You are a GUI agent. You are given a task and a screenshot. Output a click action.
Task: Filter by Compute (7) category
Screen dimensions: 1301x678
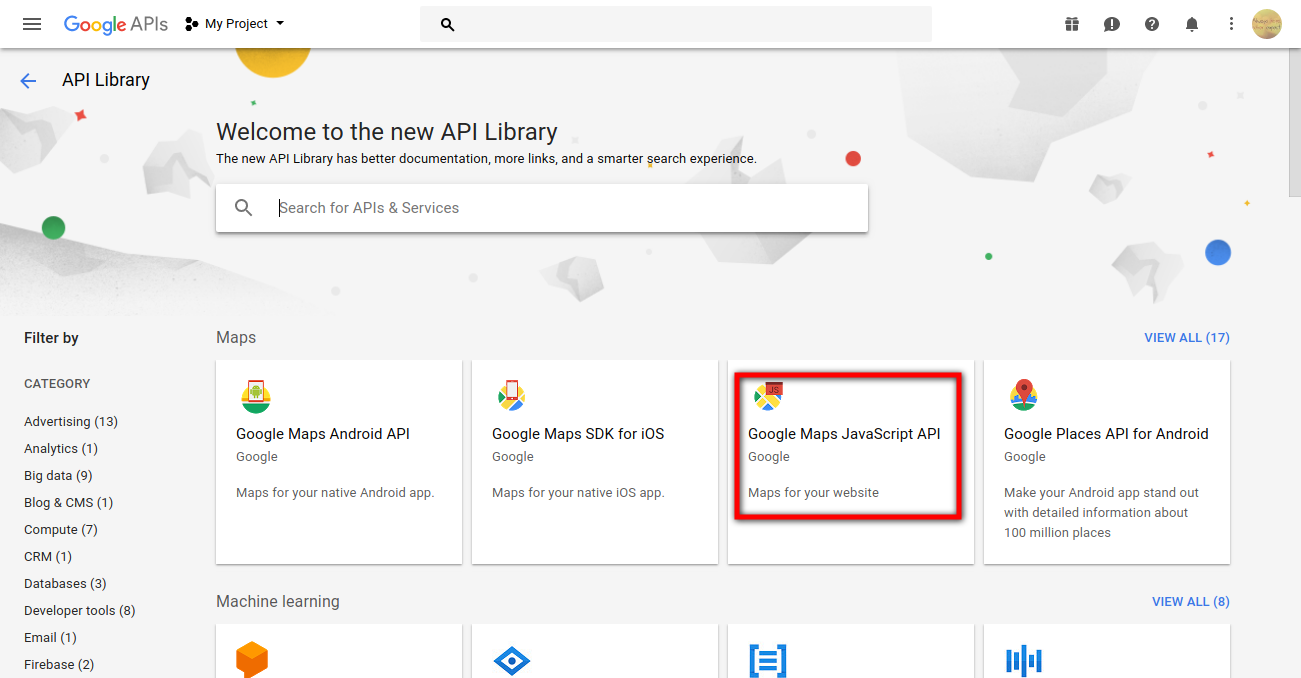pyautogui.click(x=61, y=530)
